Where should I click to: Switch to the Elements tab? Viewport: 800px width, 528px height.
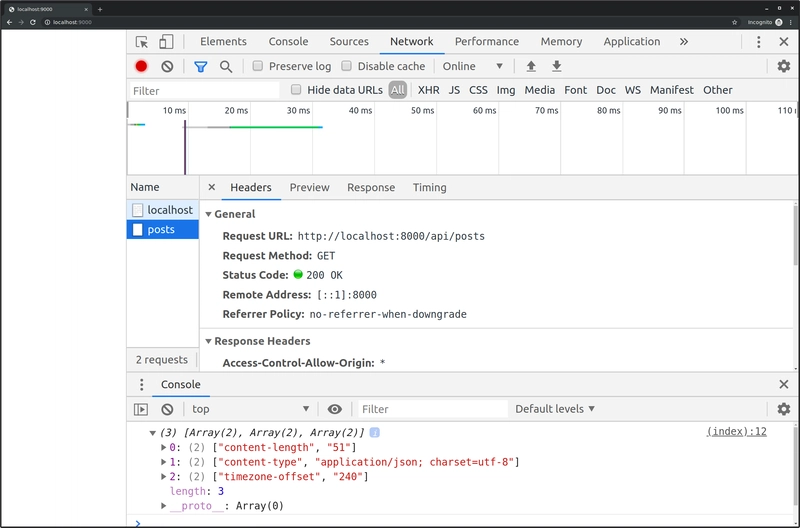point(223,42)
